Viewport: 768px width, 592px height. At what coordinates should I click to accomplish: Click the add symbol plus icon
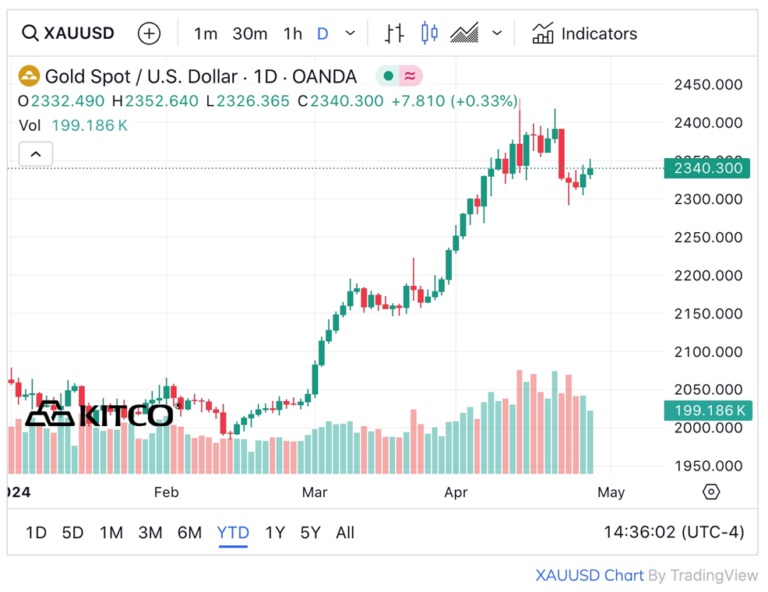(148, 33)
